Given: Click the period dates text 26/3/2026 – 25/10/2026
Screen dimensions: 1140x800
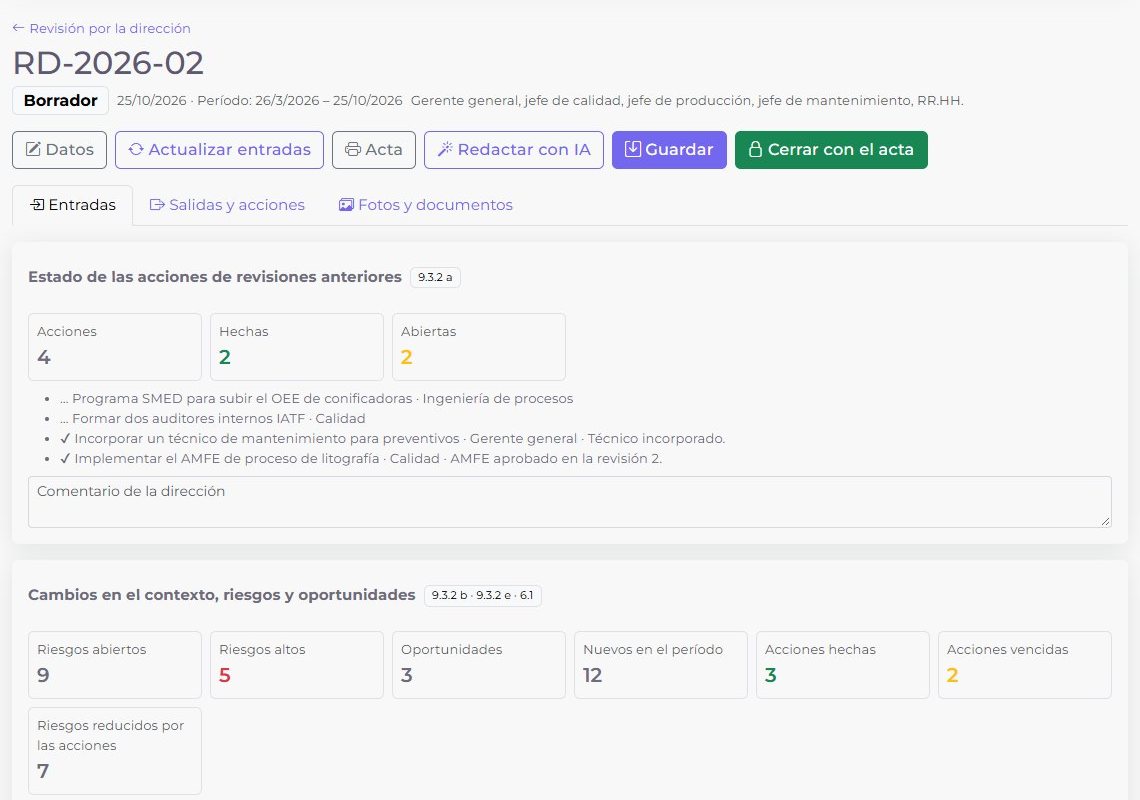Looking at the screenshot, I should [329, 100].
